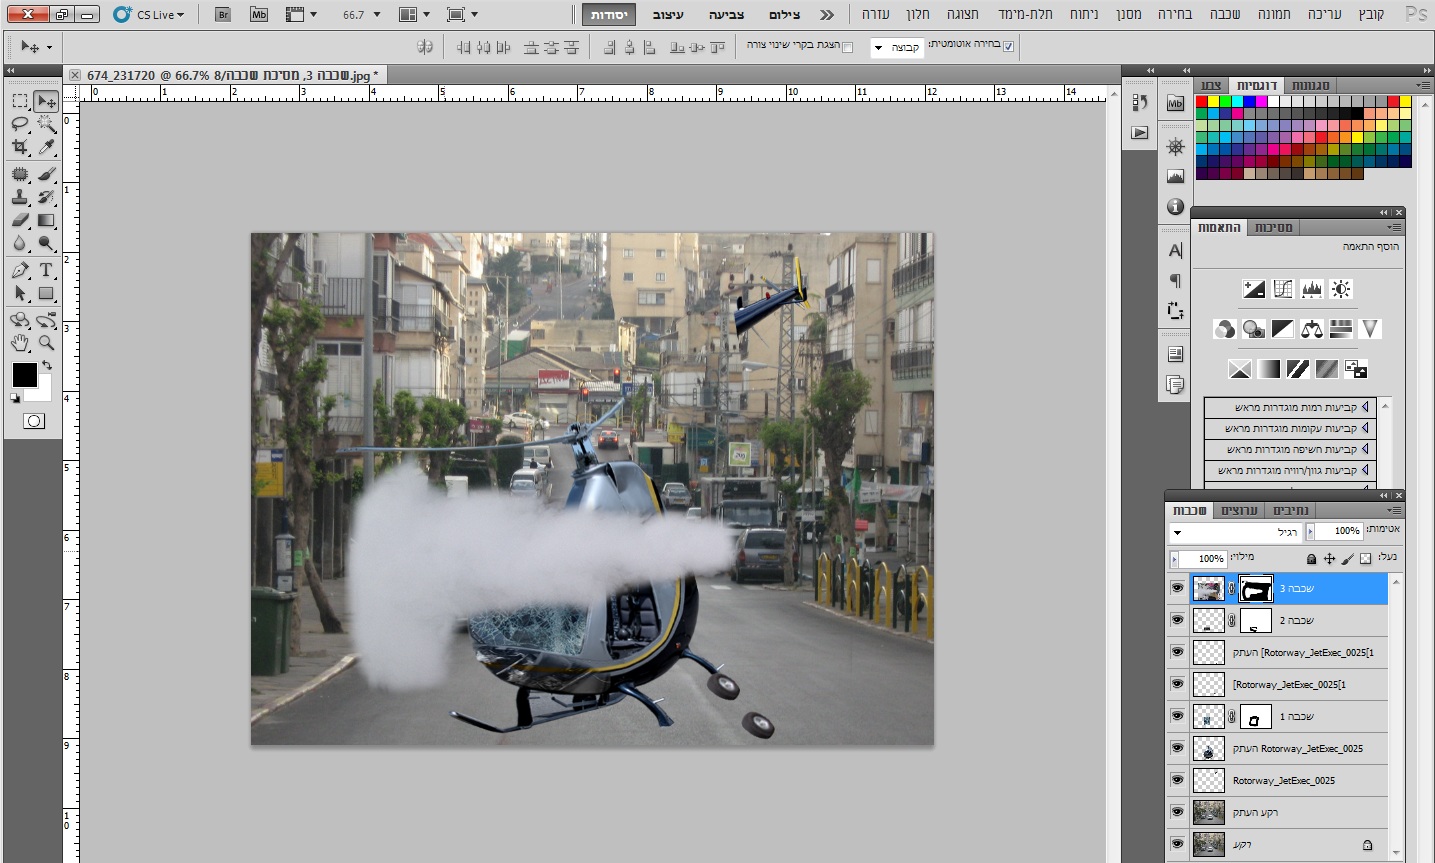This screenshot has height=863, width=1435.
Task: Hide the שכבה 3 layer eye
Action: [1177, 588]
